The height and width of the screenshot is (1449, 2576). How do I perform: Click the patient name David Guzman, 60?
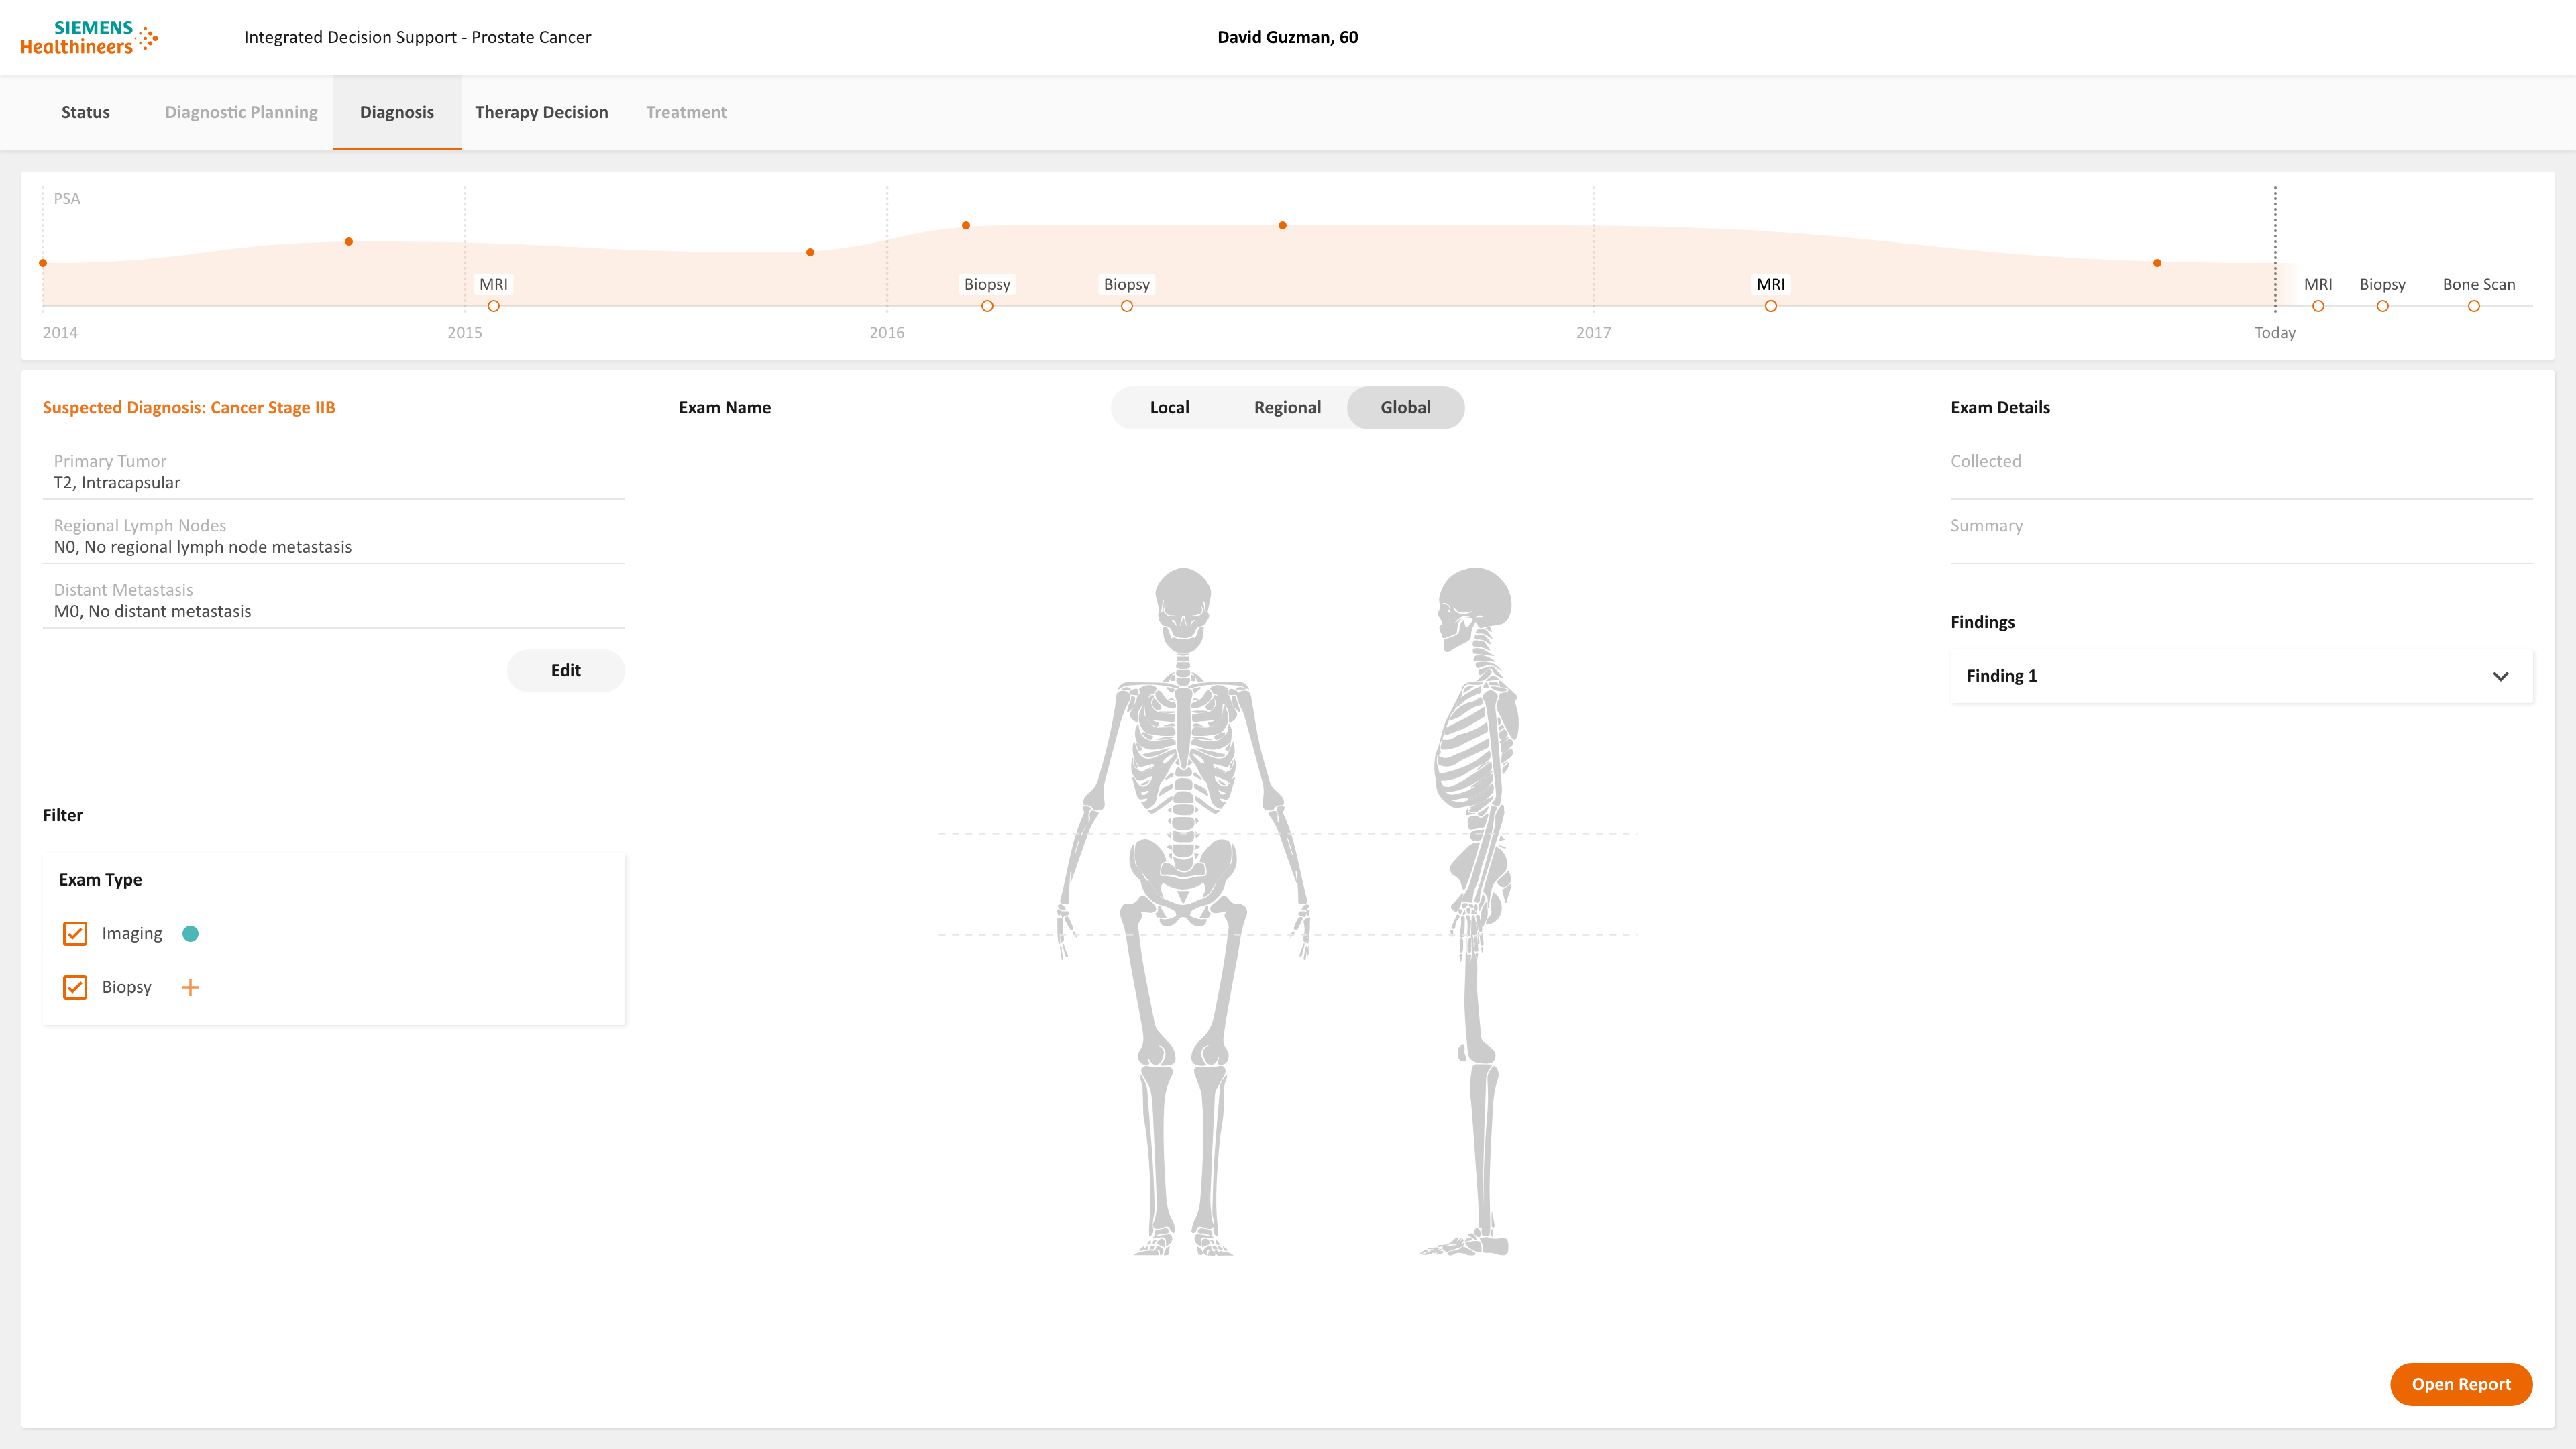1287,37
